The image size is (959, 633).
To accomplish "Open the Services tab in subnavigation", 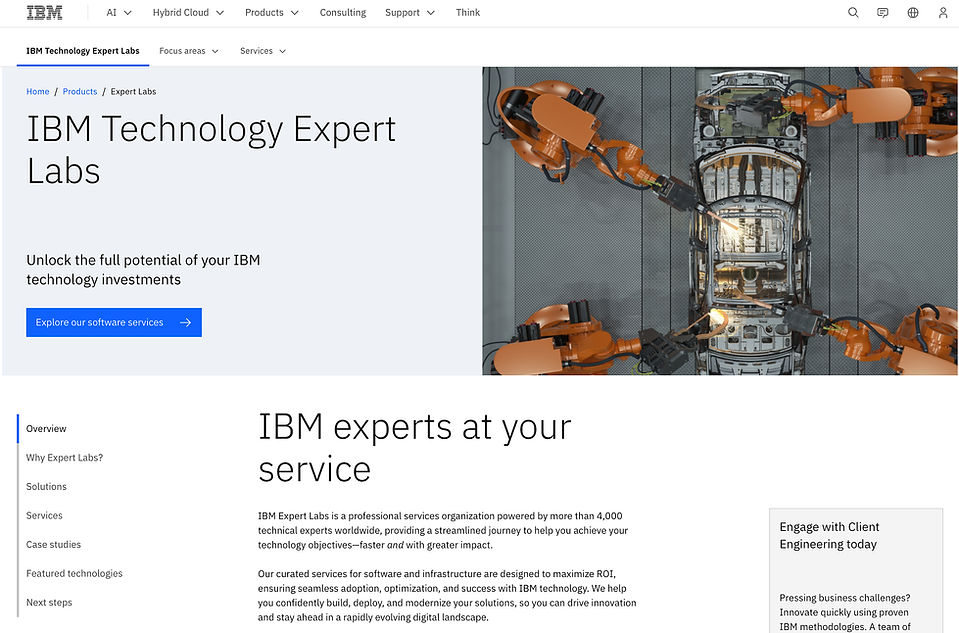I will 256,51.
